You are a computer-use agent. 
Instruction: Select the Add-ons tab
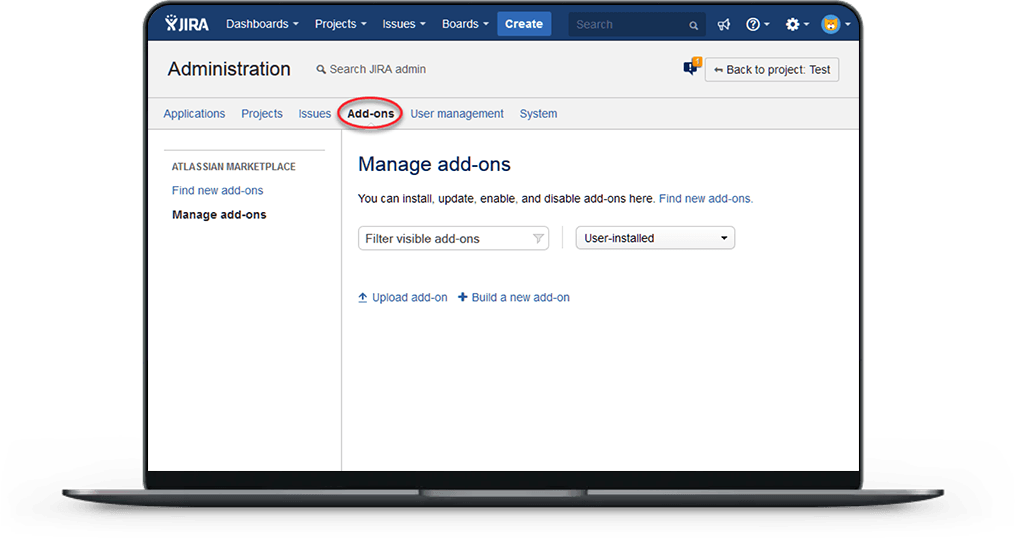point(370,114)
